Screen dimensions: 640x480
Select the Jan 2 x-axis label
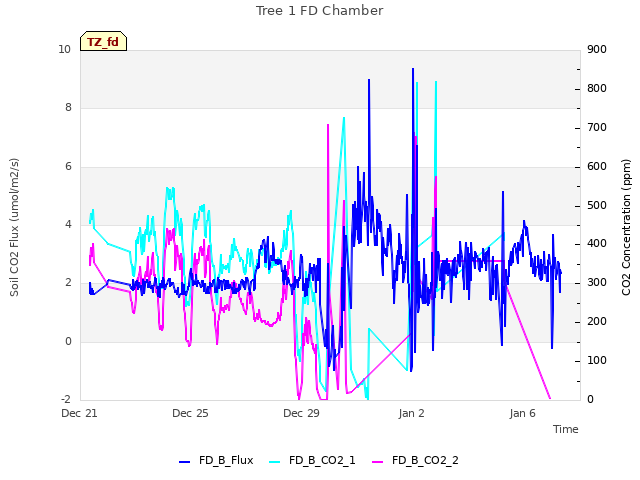411,413
